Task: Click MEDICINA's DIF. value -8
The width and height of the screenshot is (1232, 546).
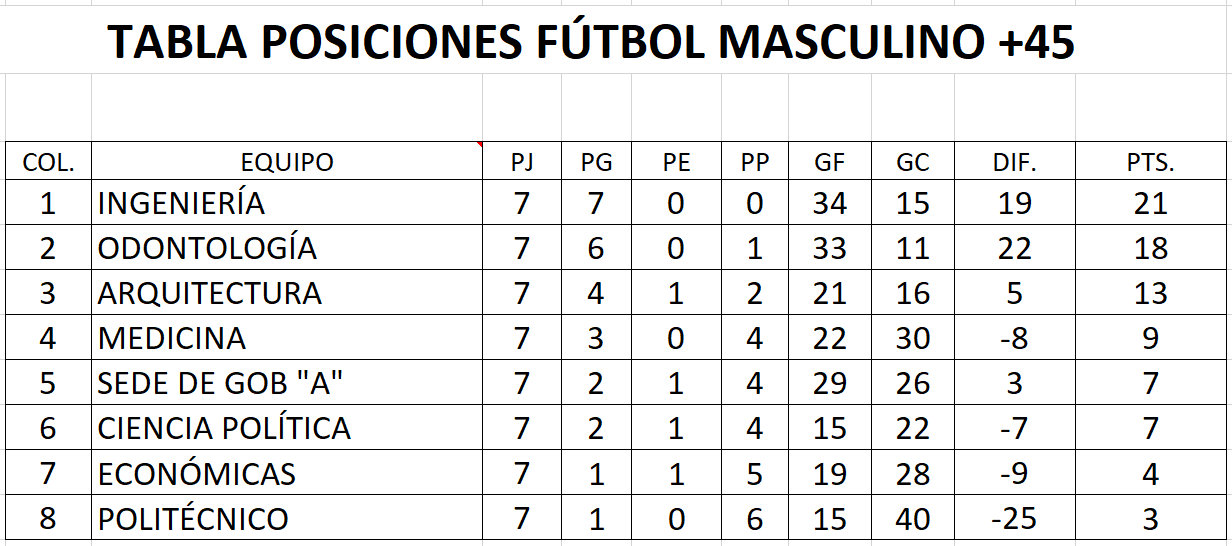Action: pos(1014,338)
